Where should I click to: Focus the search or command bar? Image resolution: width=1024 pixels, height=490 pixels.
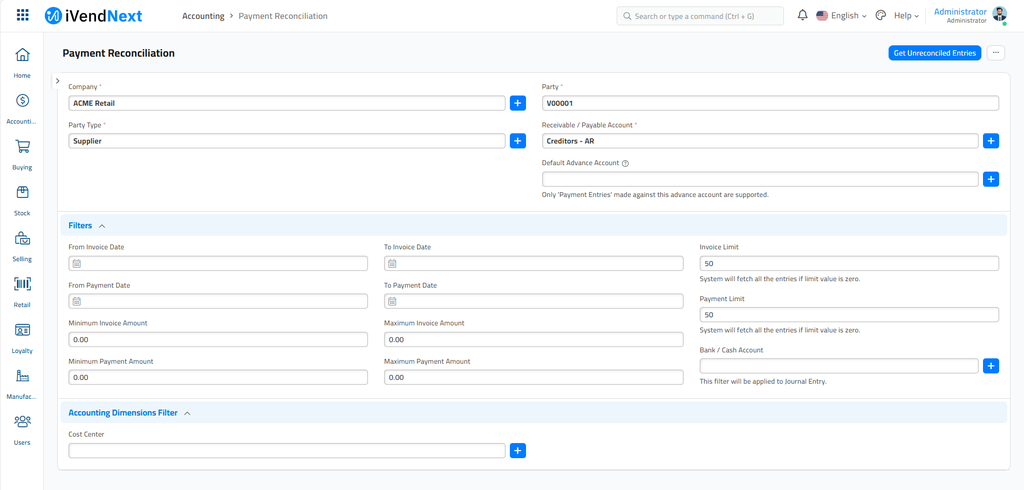pyautogui.click(x=699, y=16)
